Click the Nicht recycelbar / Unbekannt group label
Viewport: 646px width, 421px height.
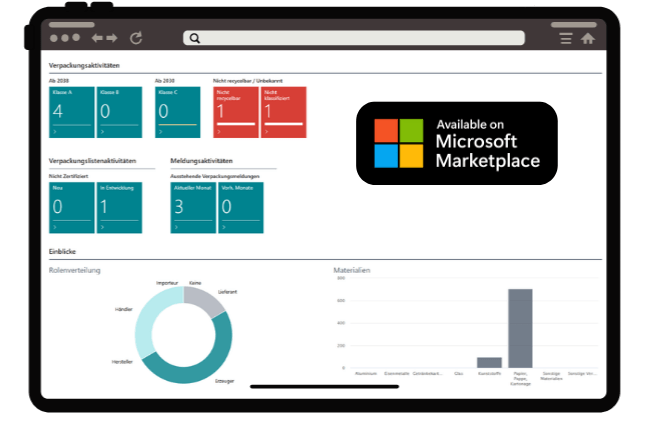(248, 81)
